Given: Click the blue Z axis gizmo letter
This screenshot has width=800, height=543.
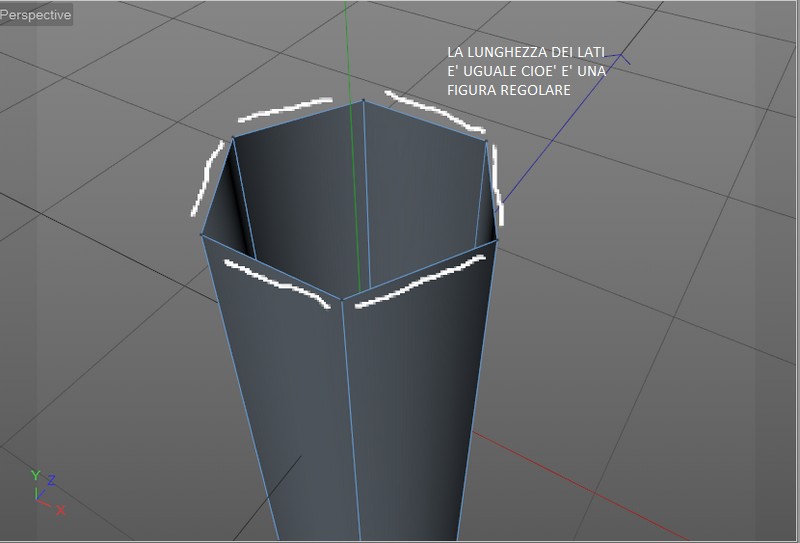Looking at the screenshot, I should tap(51, 480).
